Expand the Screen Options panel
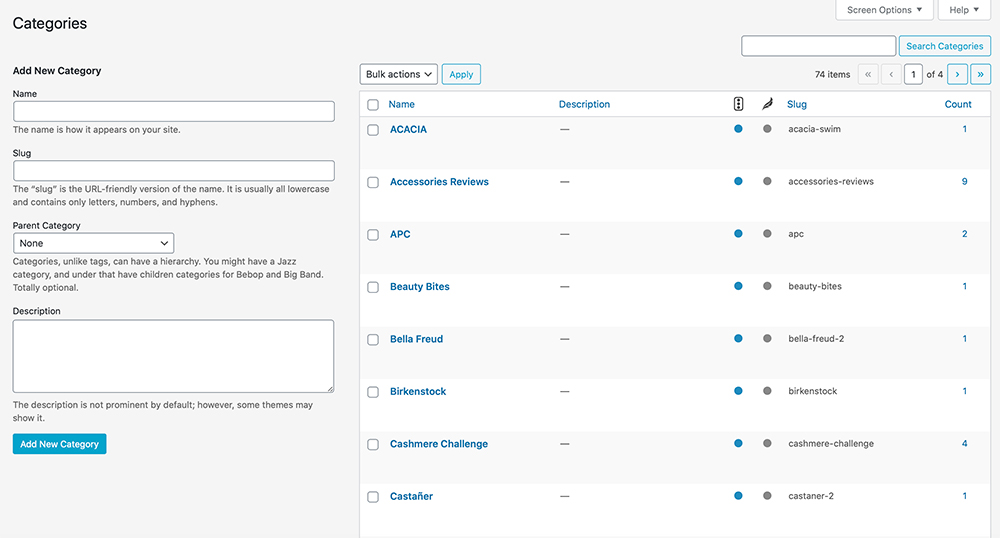This screenshot has width=1000, height=538. pyautogui.click(x=884, y=10)
